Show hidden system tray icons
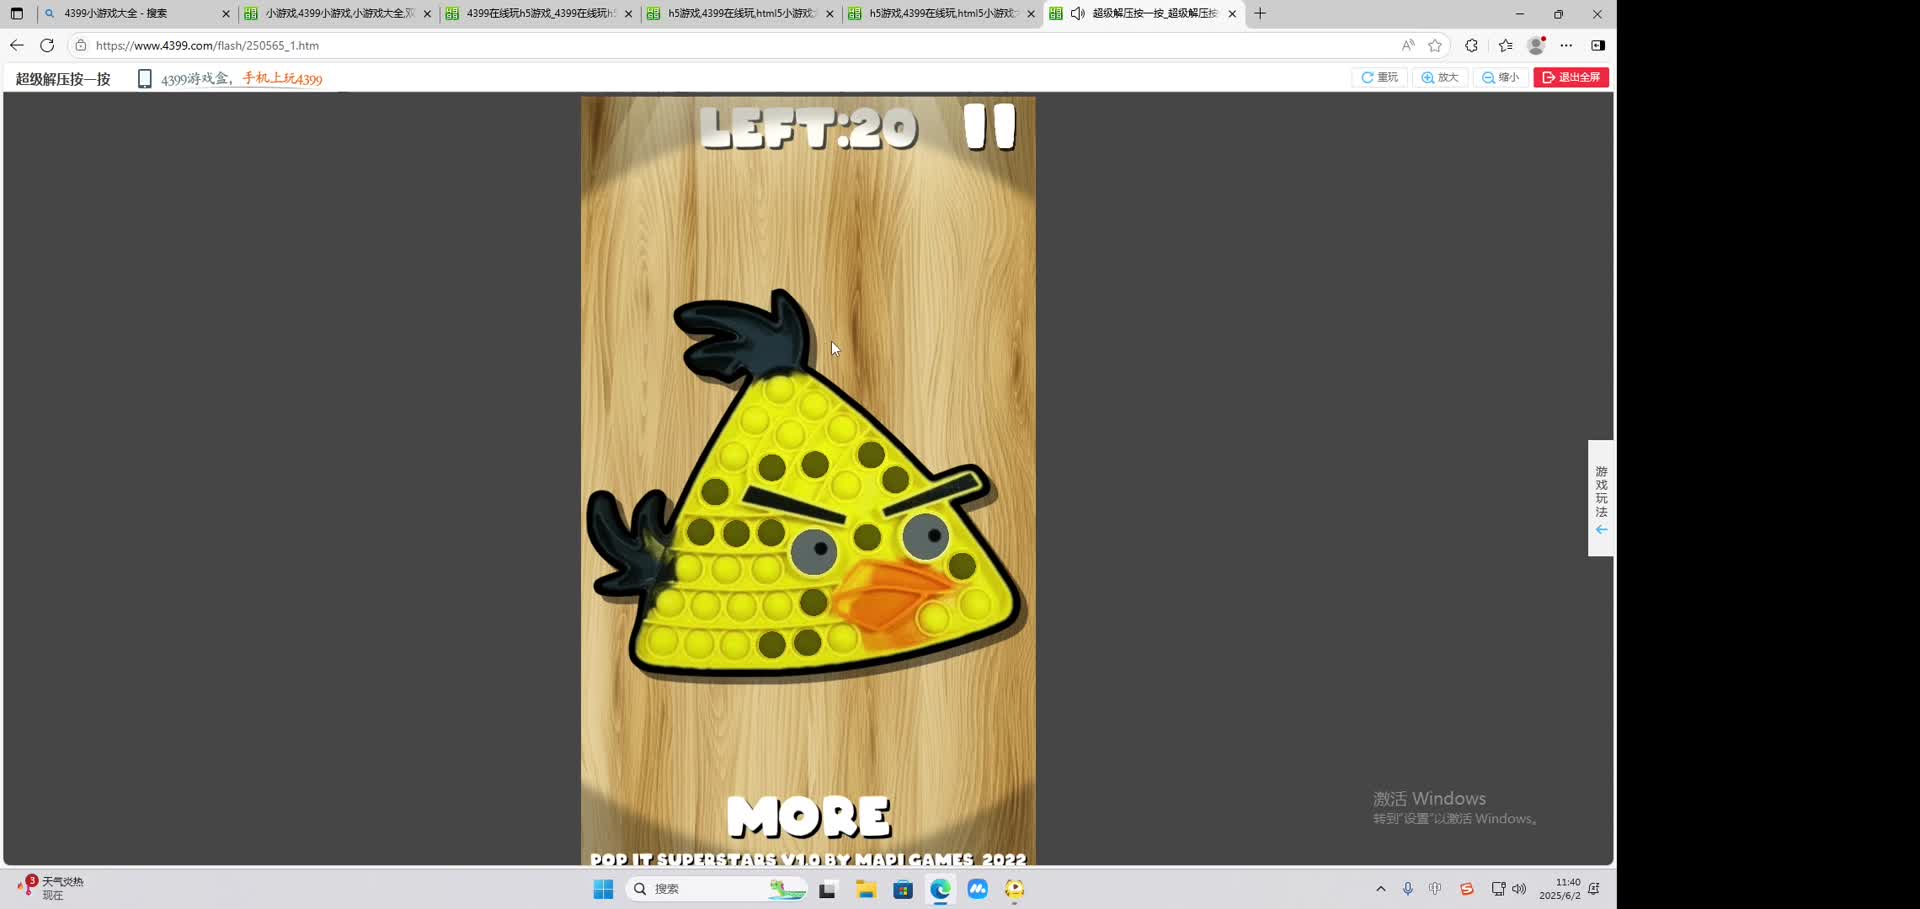The height and width of the screenshot is (909, 1920). [x=1381, y=889]
